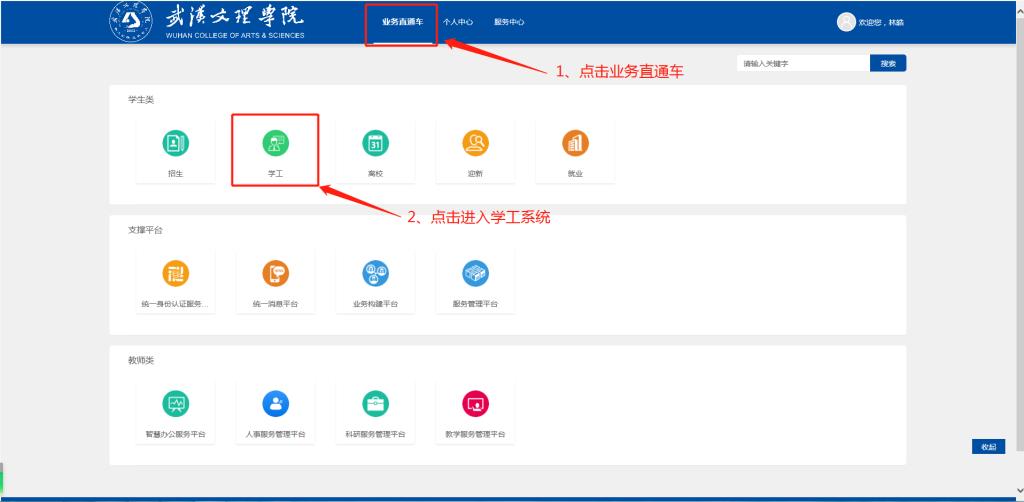The image size is (1024, 502).
Task: Open the 服务中心 tab
Action: (509, 22)
